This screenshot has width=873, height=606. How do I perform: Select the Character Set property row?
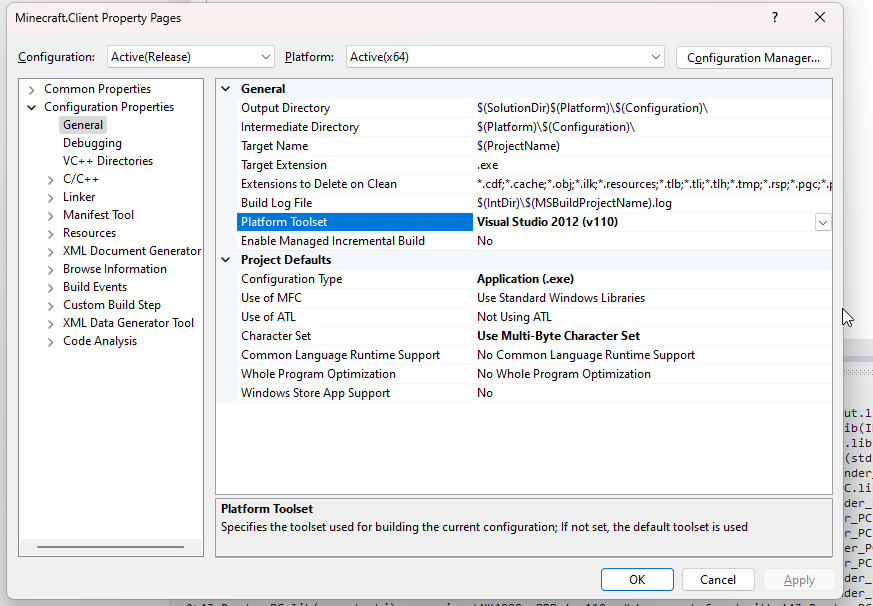276,336
